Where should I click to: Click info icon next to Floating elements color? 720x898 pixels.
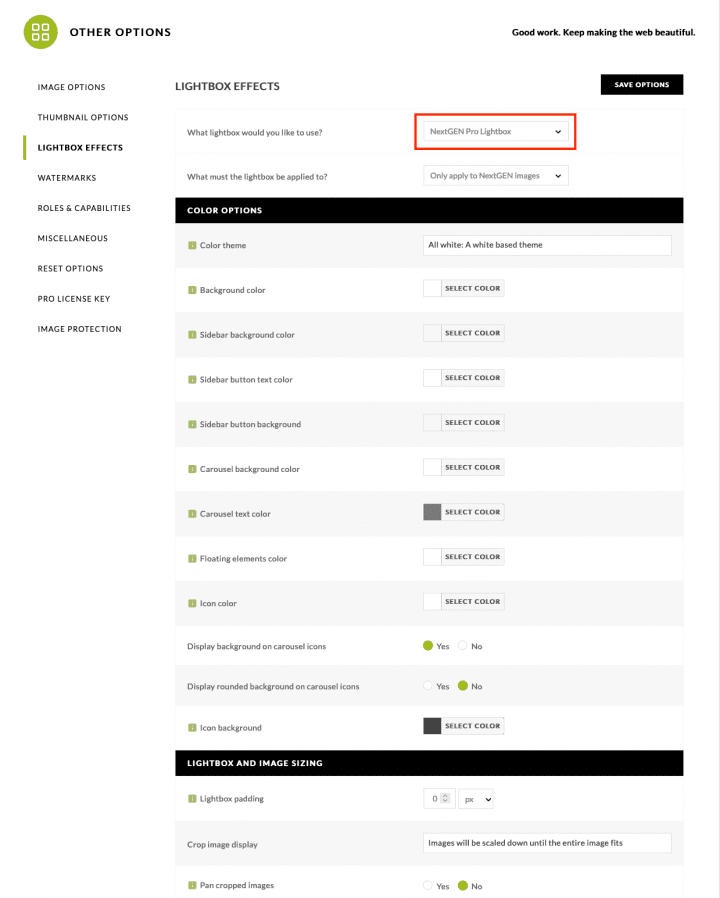coord(192,558)
